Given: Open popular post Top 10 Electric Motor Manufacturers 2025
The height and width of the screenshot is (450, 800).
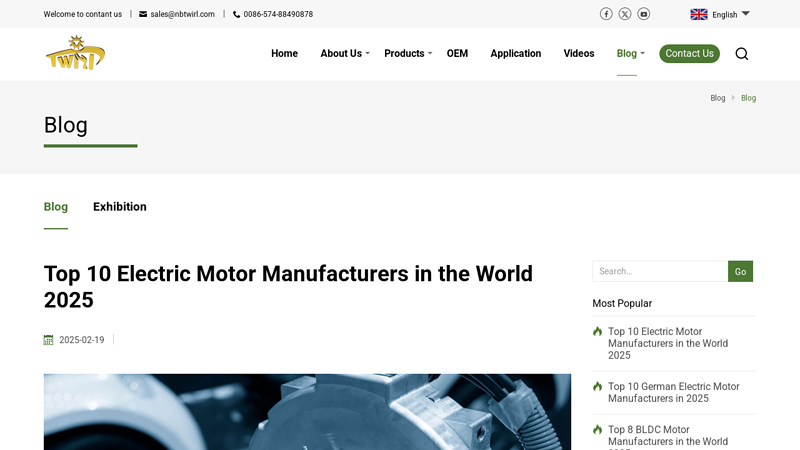Looking at the screenshot, I should point(668,343).
